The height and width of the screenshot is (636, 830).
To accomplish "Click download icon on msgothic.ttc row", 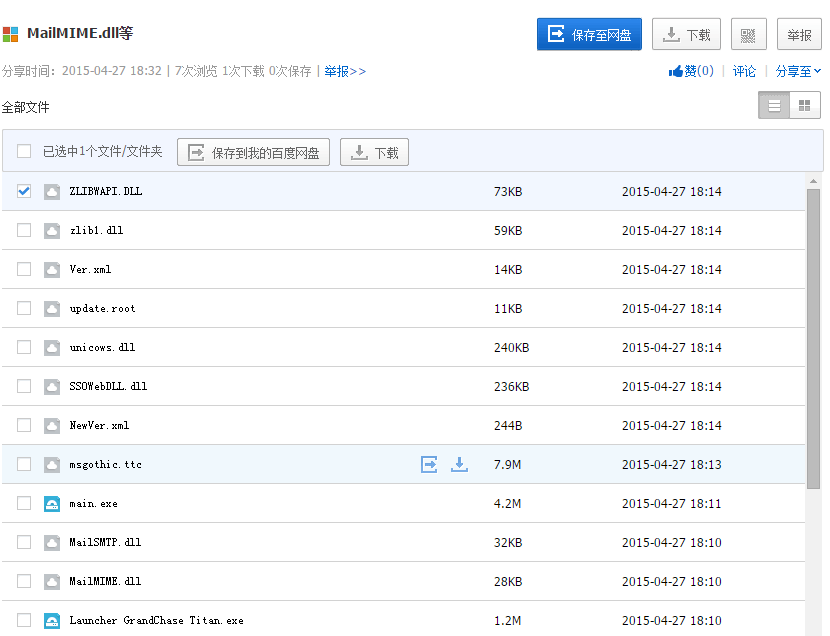I will 459,464.
